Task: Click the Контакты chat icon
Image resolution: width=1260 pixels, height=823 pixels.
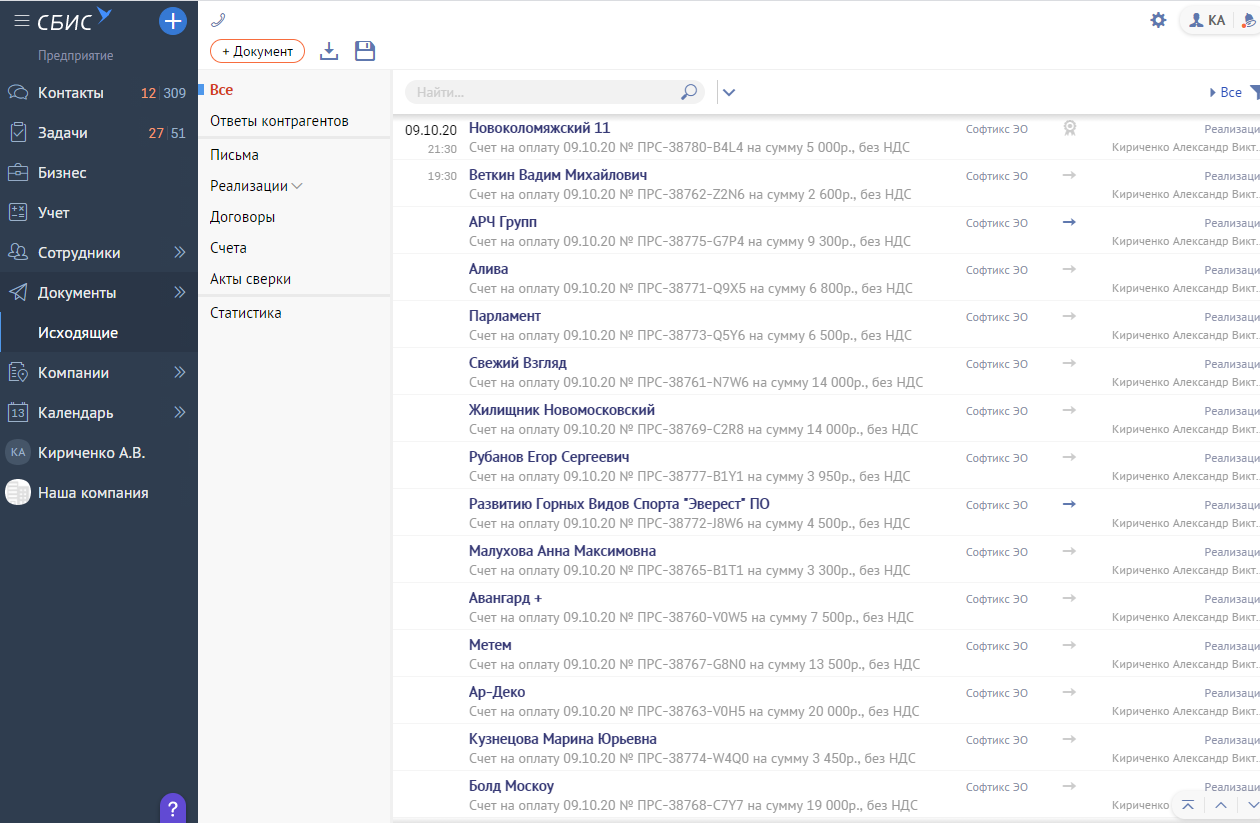Action: (x=18, y=93)
